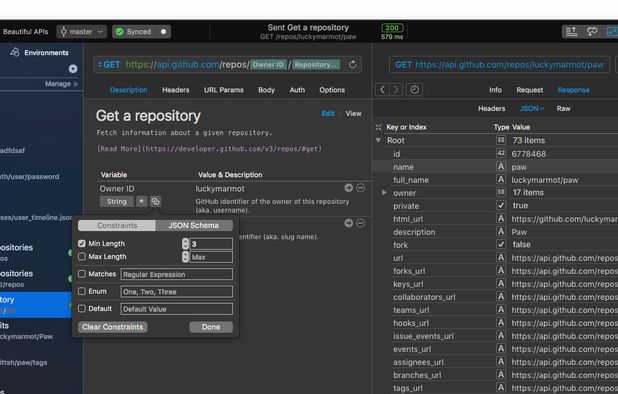Click the expand-all icon beside Key or Index
The image size is (618, 394).
click(x=378, y=127)
